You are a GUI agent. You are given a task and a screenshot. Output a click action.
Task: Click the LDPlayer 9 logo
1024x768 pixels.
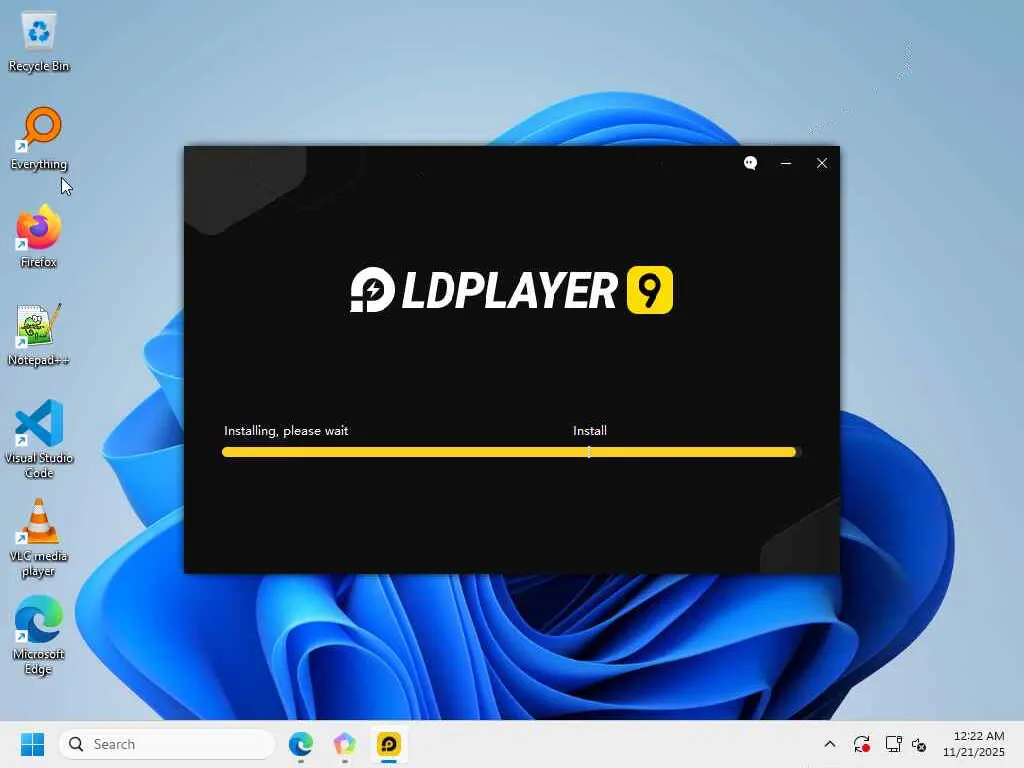(x=511, y=290)
